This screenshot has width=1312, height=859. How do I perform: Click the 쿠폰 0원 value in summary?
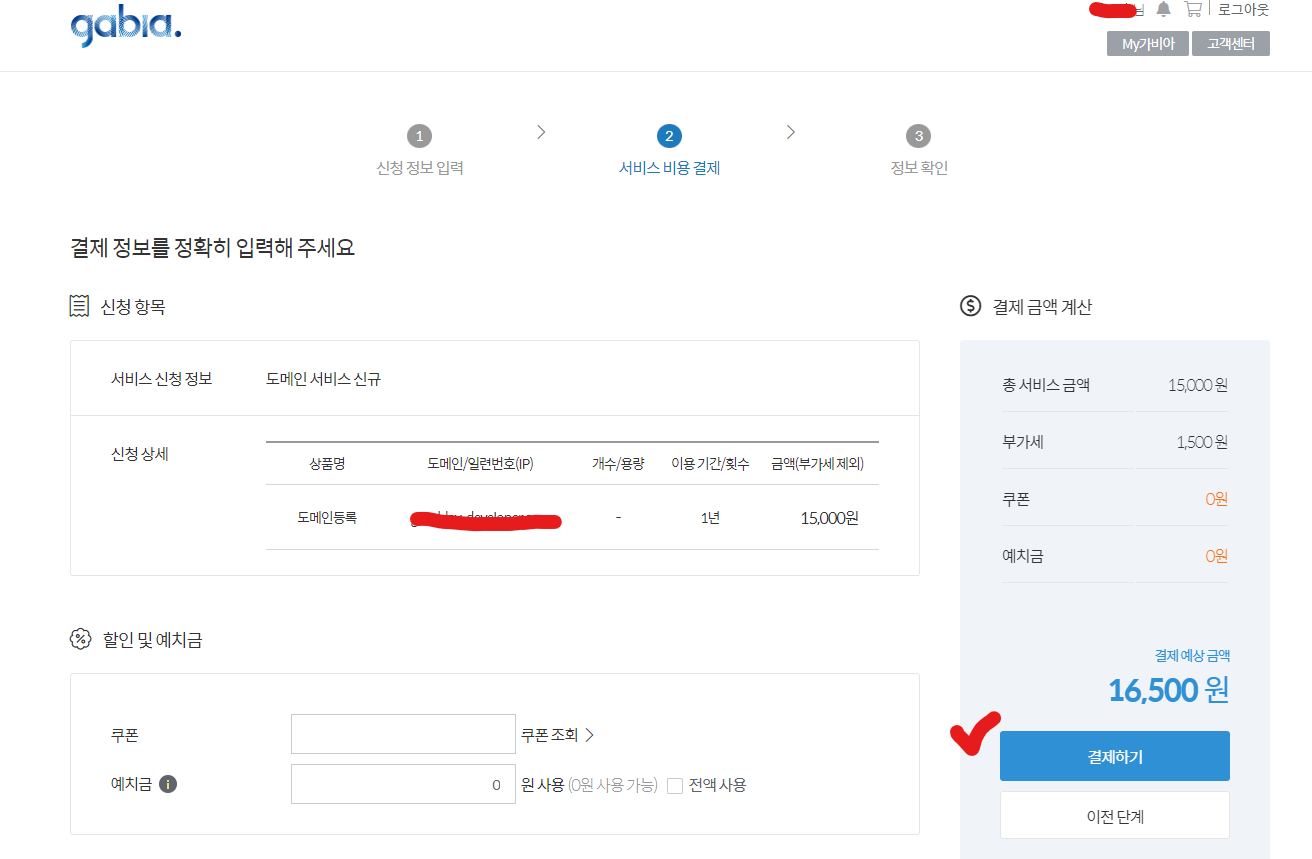pyautogui.click(x=1216, y=498)
